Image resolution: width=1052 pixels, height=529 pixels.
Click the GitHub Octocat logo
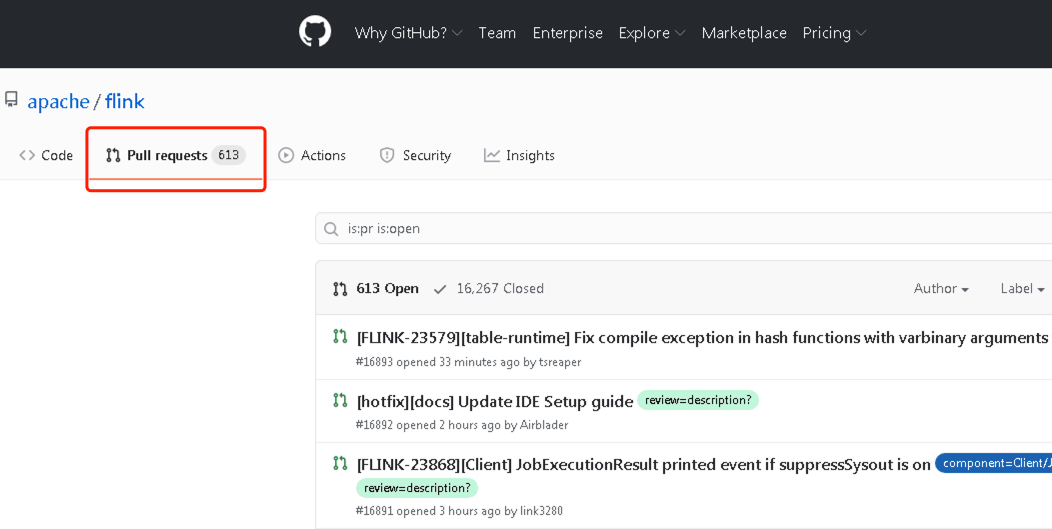(315, 32)
